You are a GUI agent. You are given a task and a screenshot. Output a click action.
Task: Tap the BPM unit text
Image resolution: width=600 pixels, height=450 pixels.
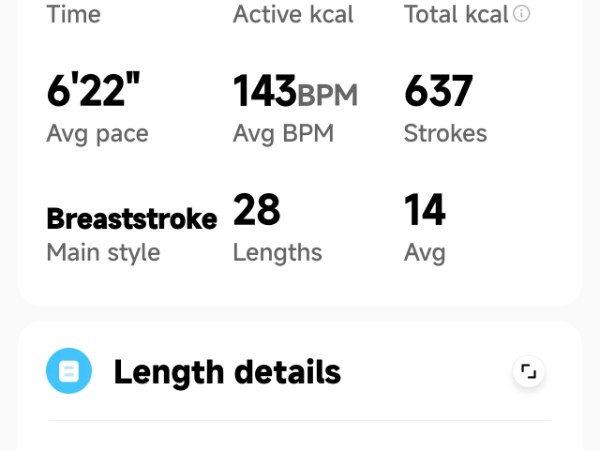coord(327,96)
